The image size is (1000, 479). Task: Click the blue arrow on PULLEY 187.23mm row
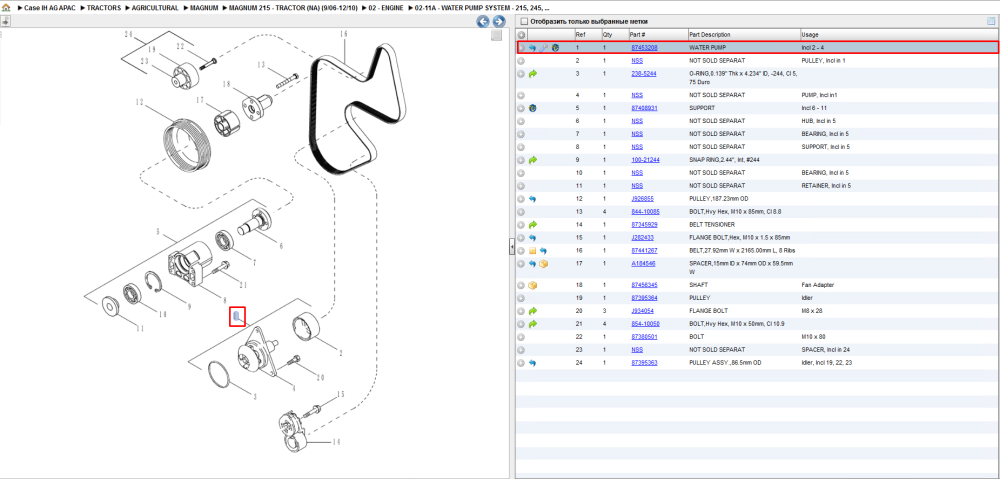[x=533, y=199]
